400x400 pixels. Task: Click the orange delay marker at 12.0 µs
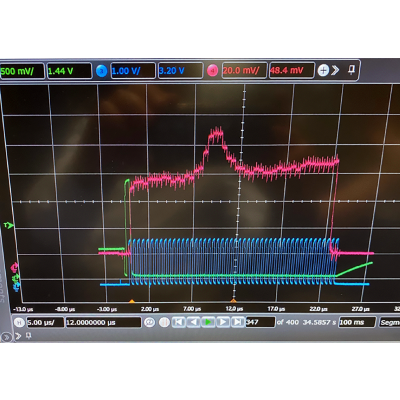click(x=235, y=301)
